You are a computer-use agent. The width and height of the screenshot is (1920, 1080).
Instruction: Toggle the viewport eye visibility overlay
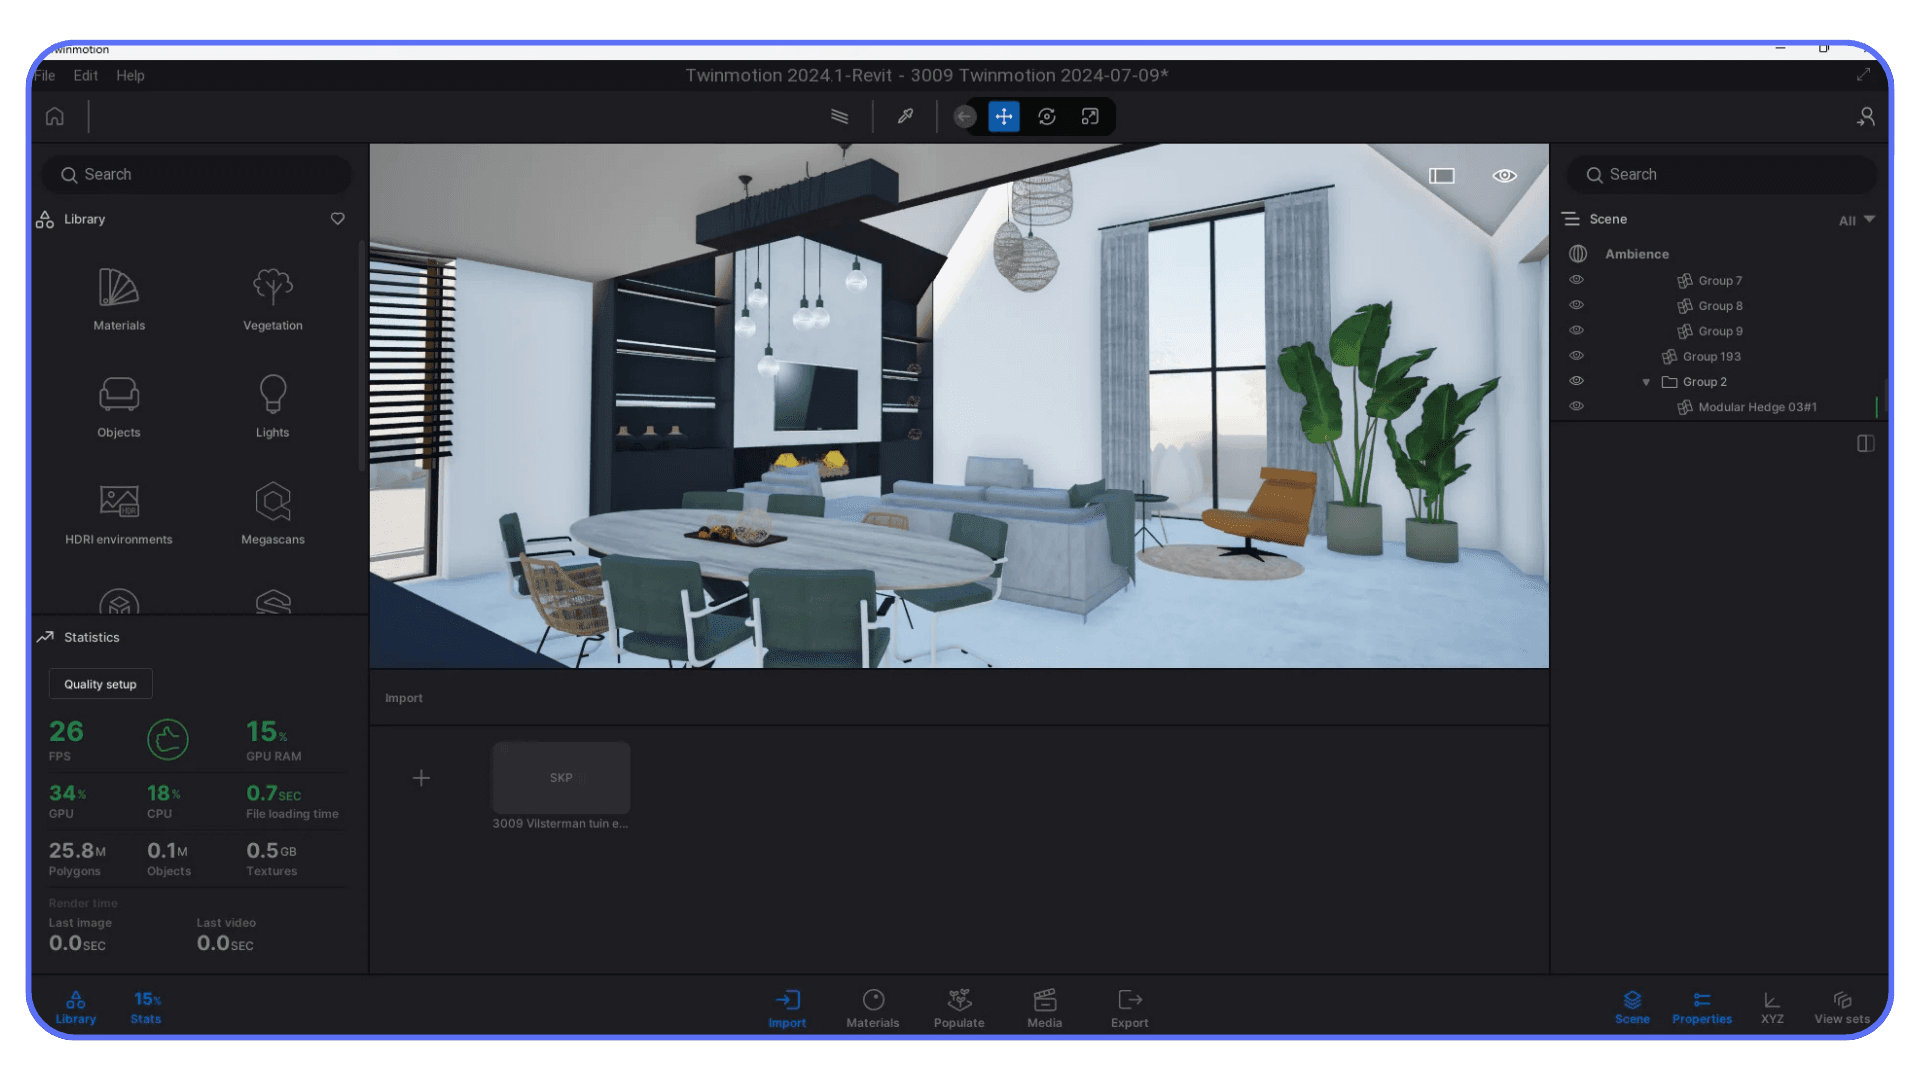pos(1504,175)
